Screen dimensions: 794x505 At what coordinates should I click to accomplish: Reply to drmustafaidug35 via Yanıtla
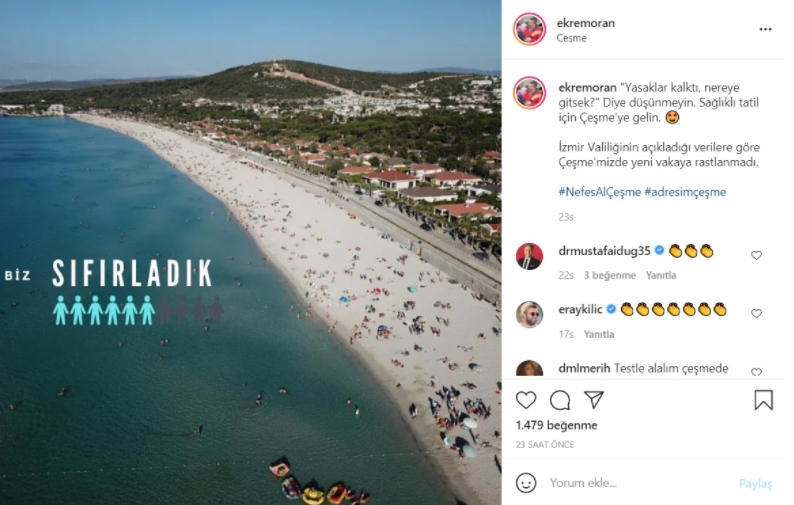click(x=661, y=276)
